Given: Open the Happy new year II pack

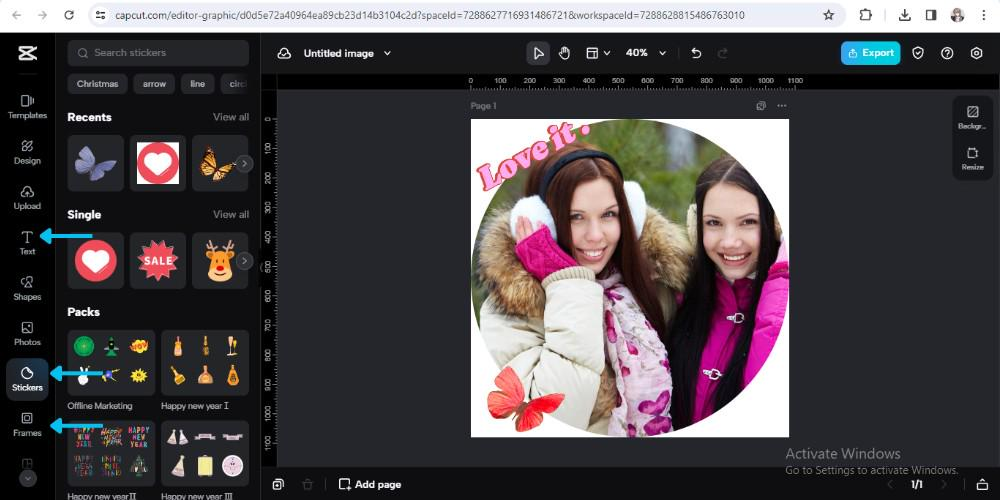Looking at the screenshot, I should pyautogui.click(x=112, y=453).
